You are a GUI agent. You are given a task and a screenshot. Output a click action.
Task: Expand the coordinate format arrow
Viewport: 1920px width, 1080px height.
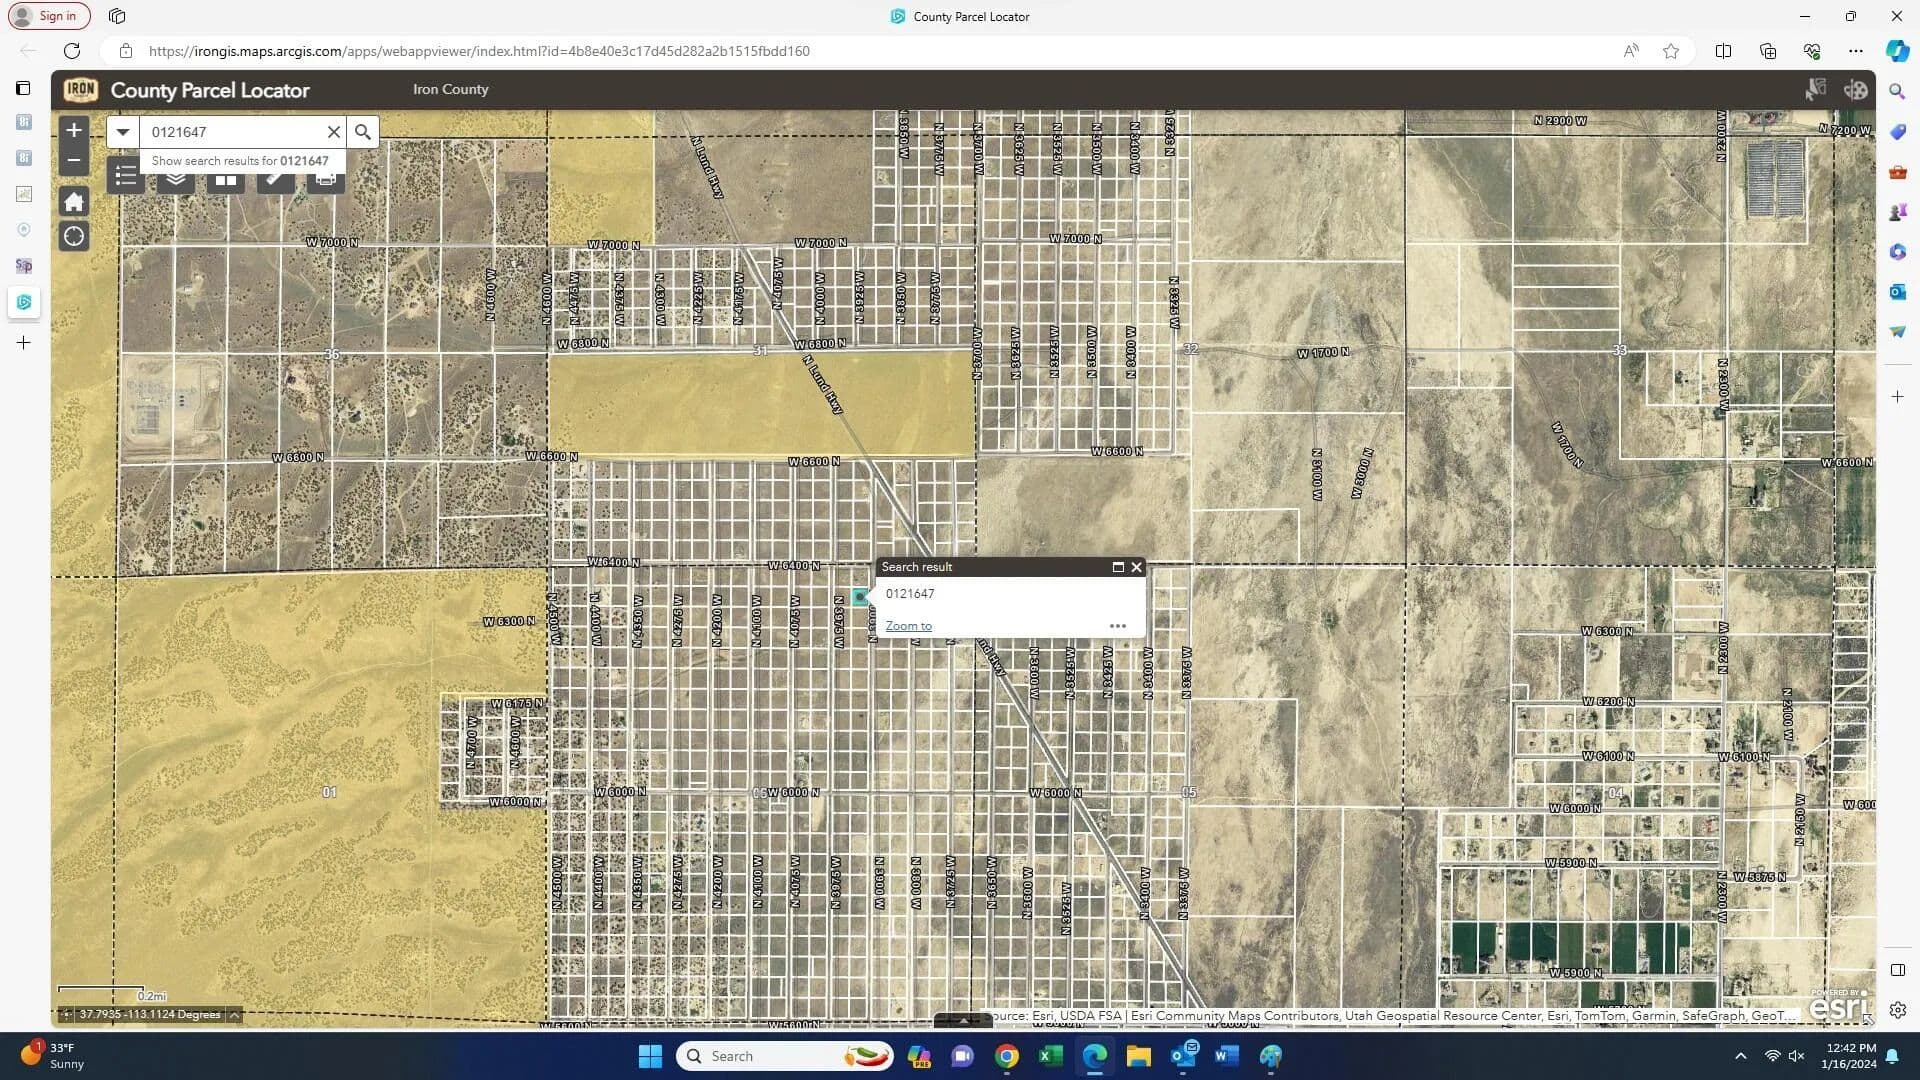click(234, 1015)
